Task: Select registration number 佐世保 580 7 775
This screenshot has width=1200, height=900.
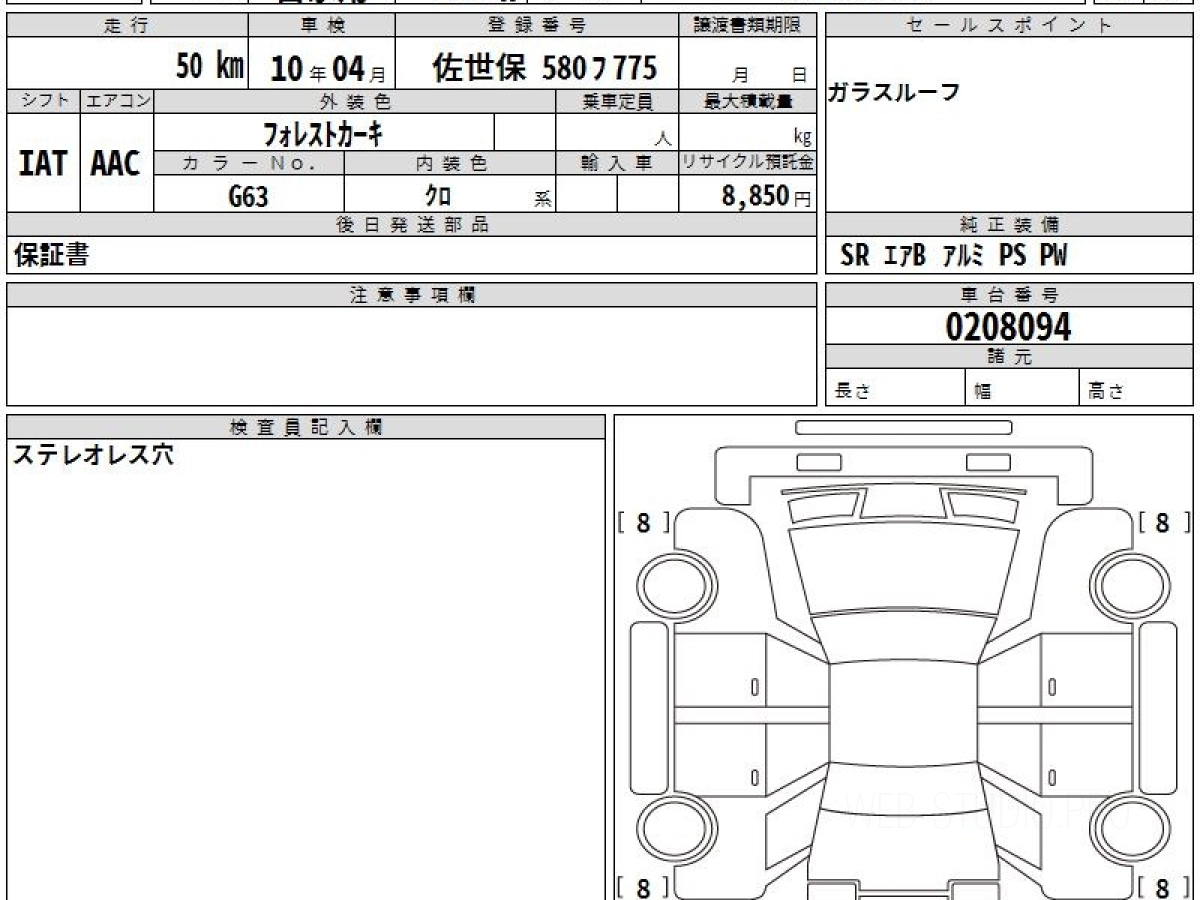Action: tap(544, 68)
